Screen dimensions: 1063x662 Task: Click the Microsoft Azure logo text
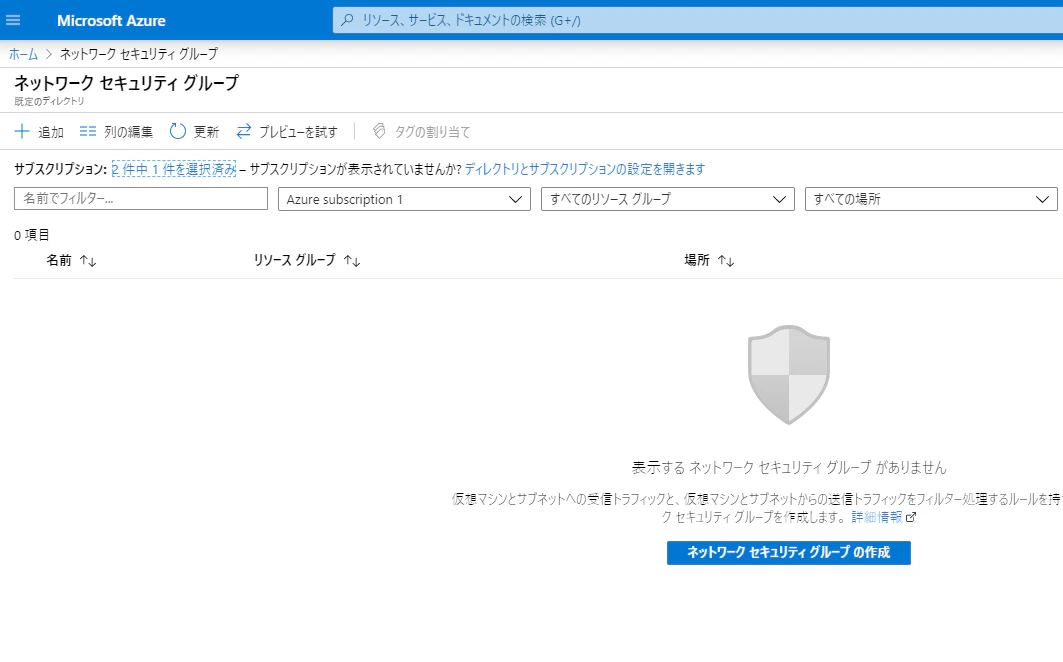pos(111,20)
